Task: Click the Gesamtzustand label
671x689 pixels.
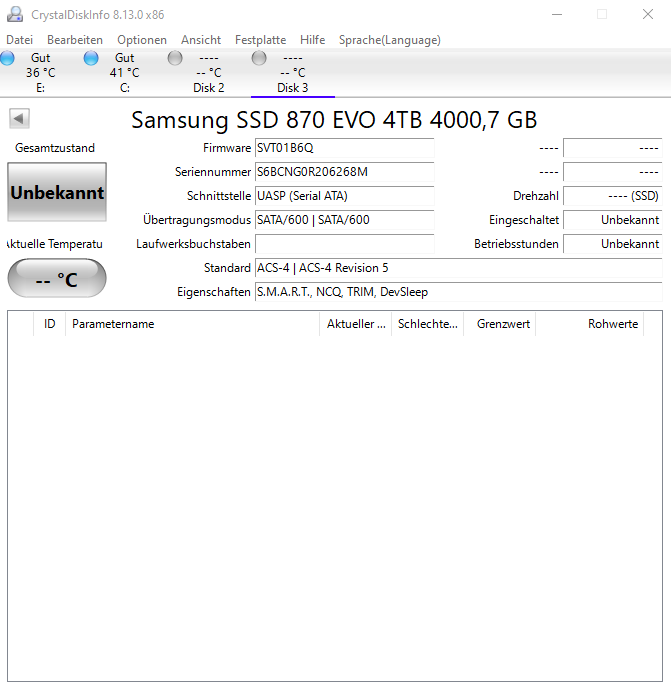Action: point(55,148)
